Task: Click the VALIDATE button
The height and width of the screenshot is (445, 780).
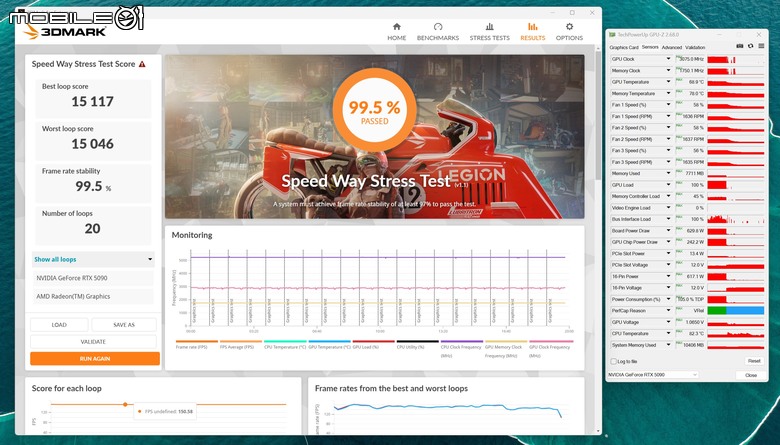Action: pos(93,342)
